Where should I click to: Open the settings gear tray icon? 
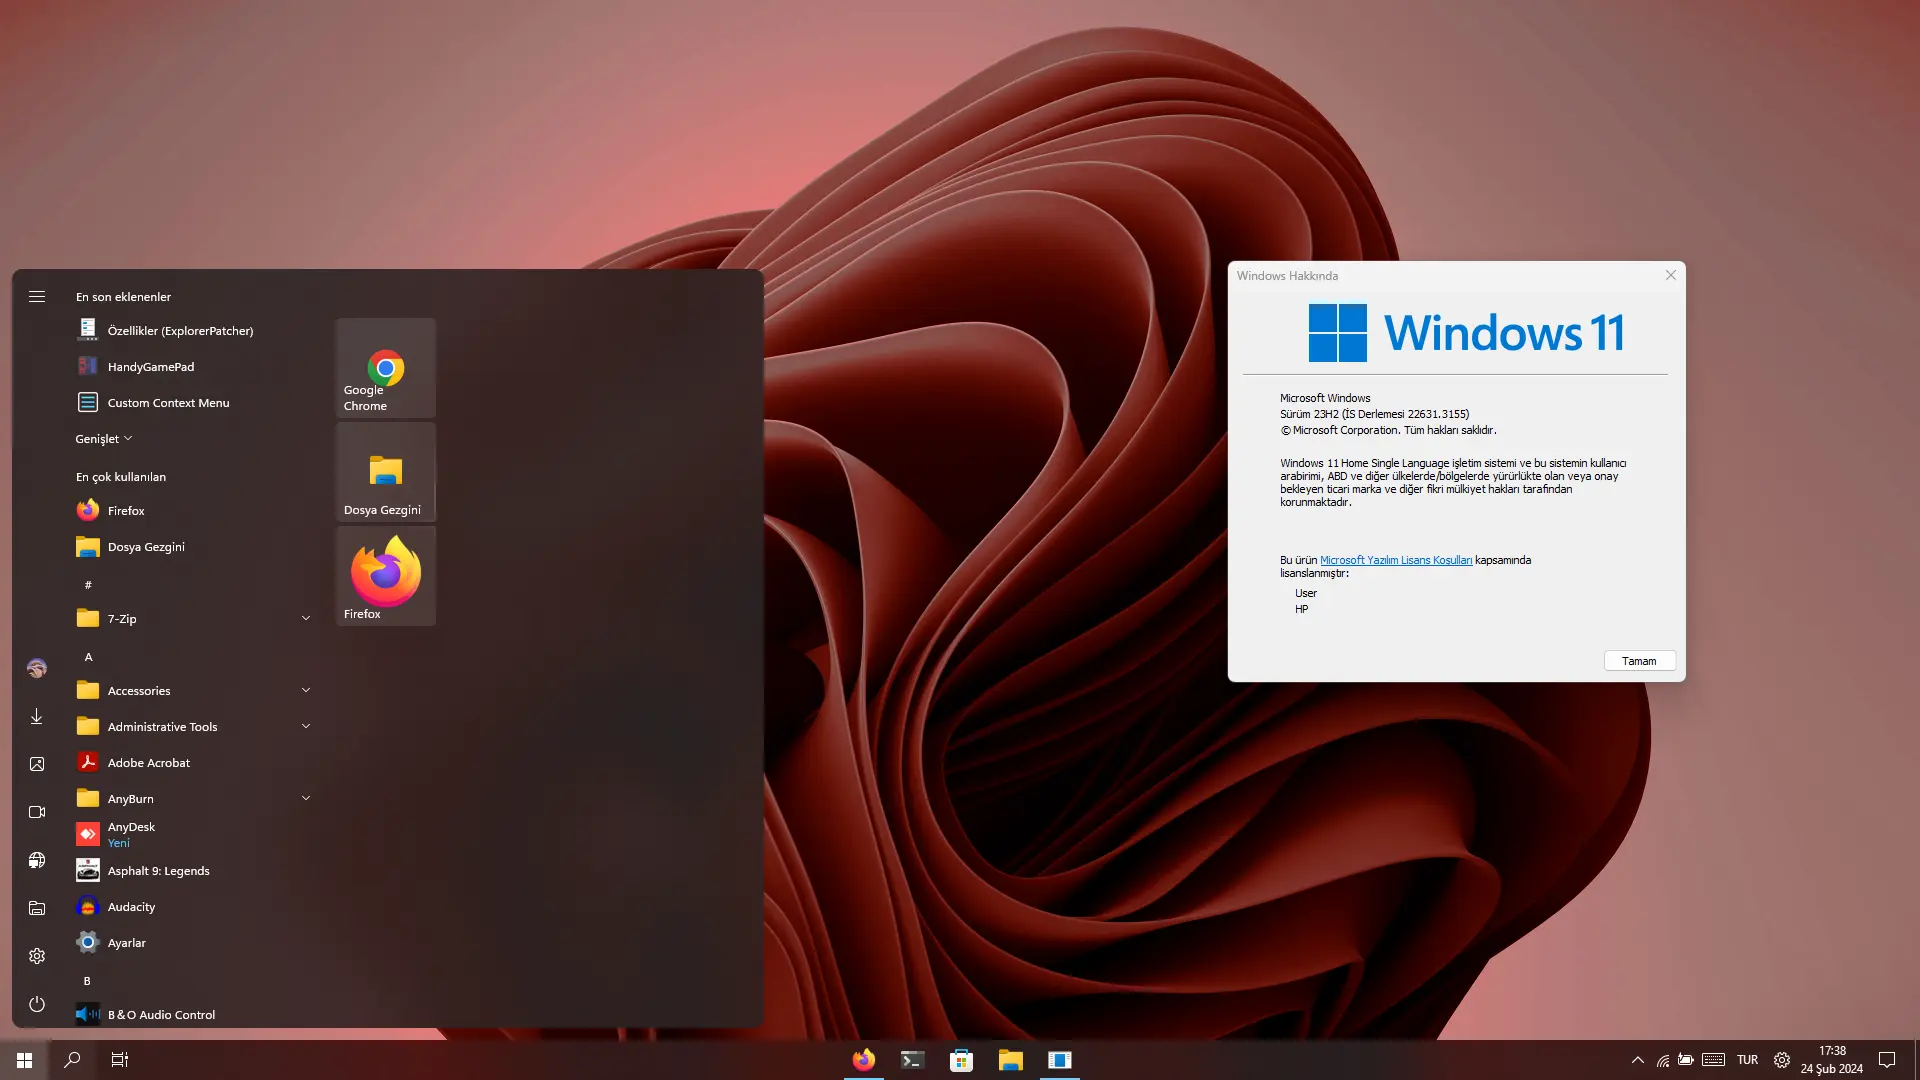click(x=1781, y=1060)
